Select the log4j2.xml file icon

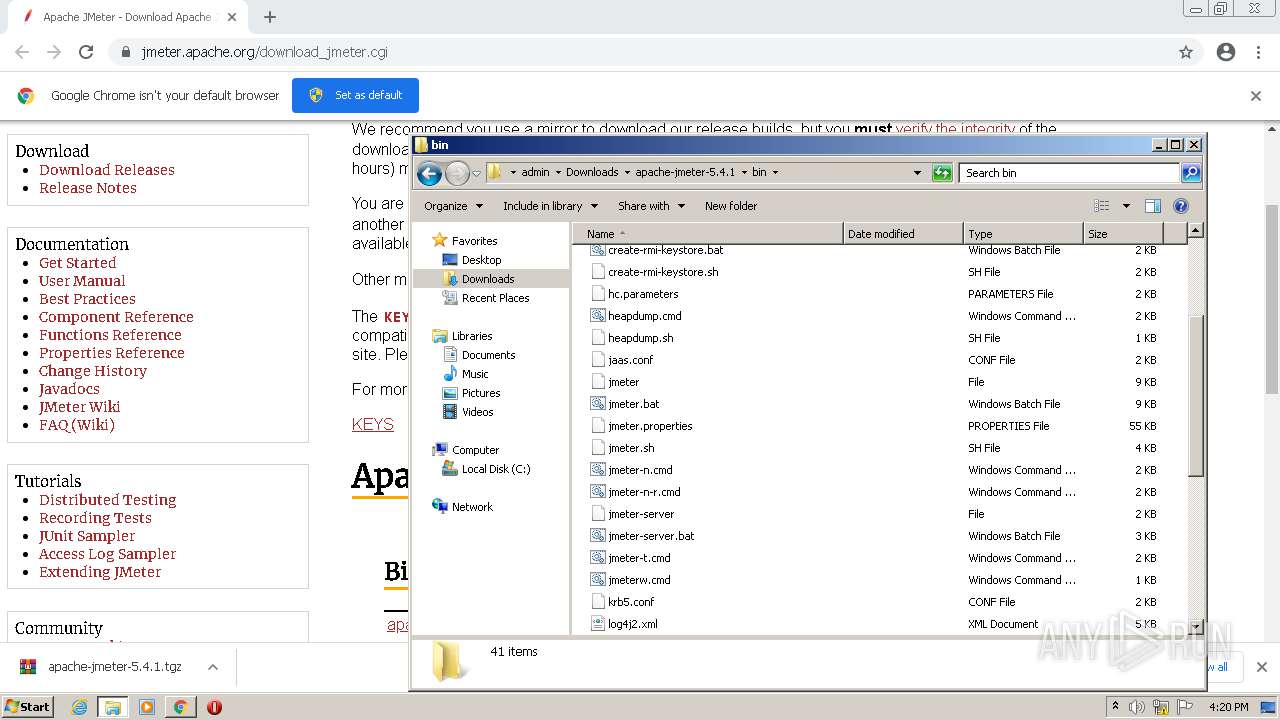(x=598, y=624)
